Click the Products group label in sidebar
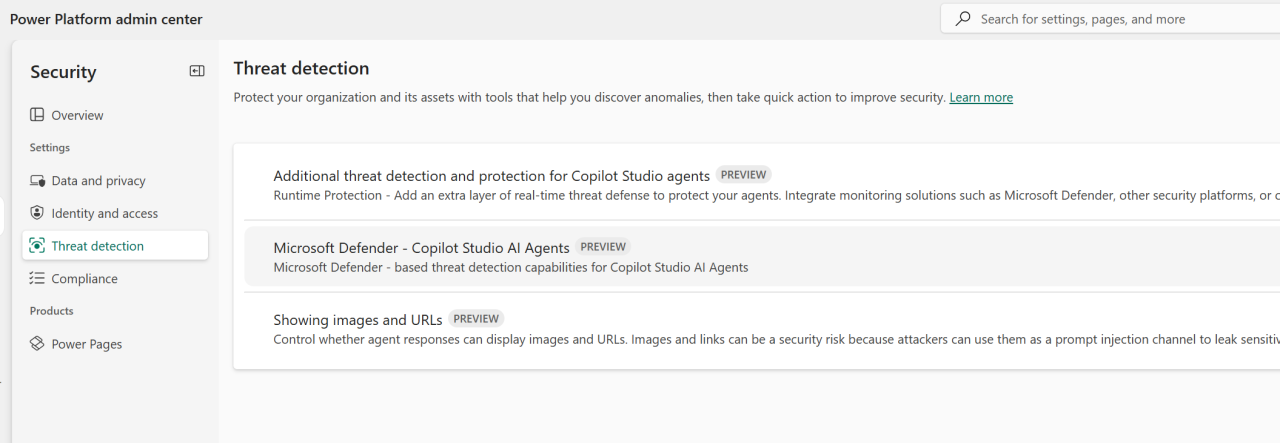 (52, 311)
